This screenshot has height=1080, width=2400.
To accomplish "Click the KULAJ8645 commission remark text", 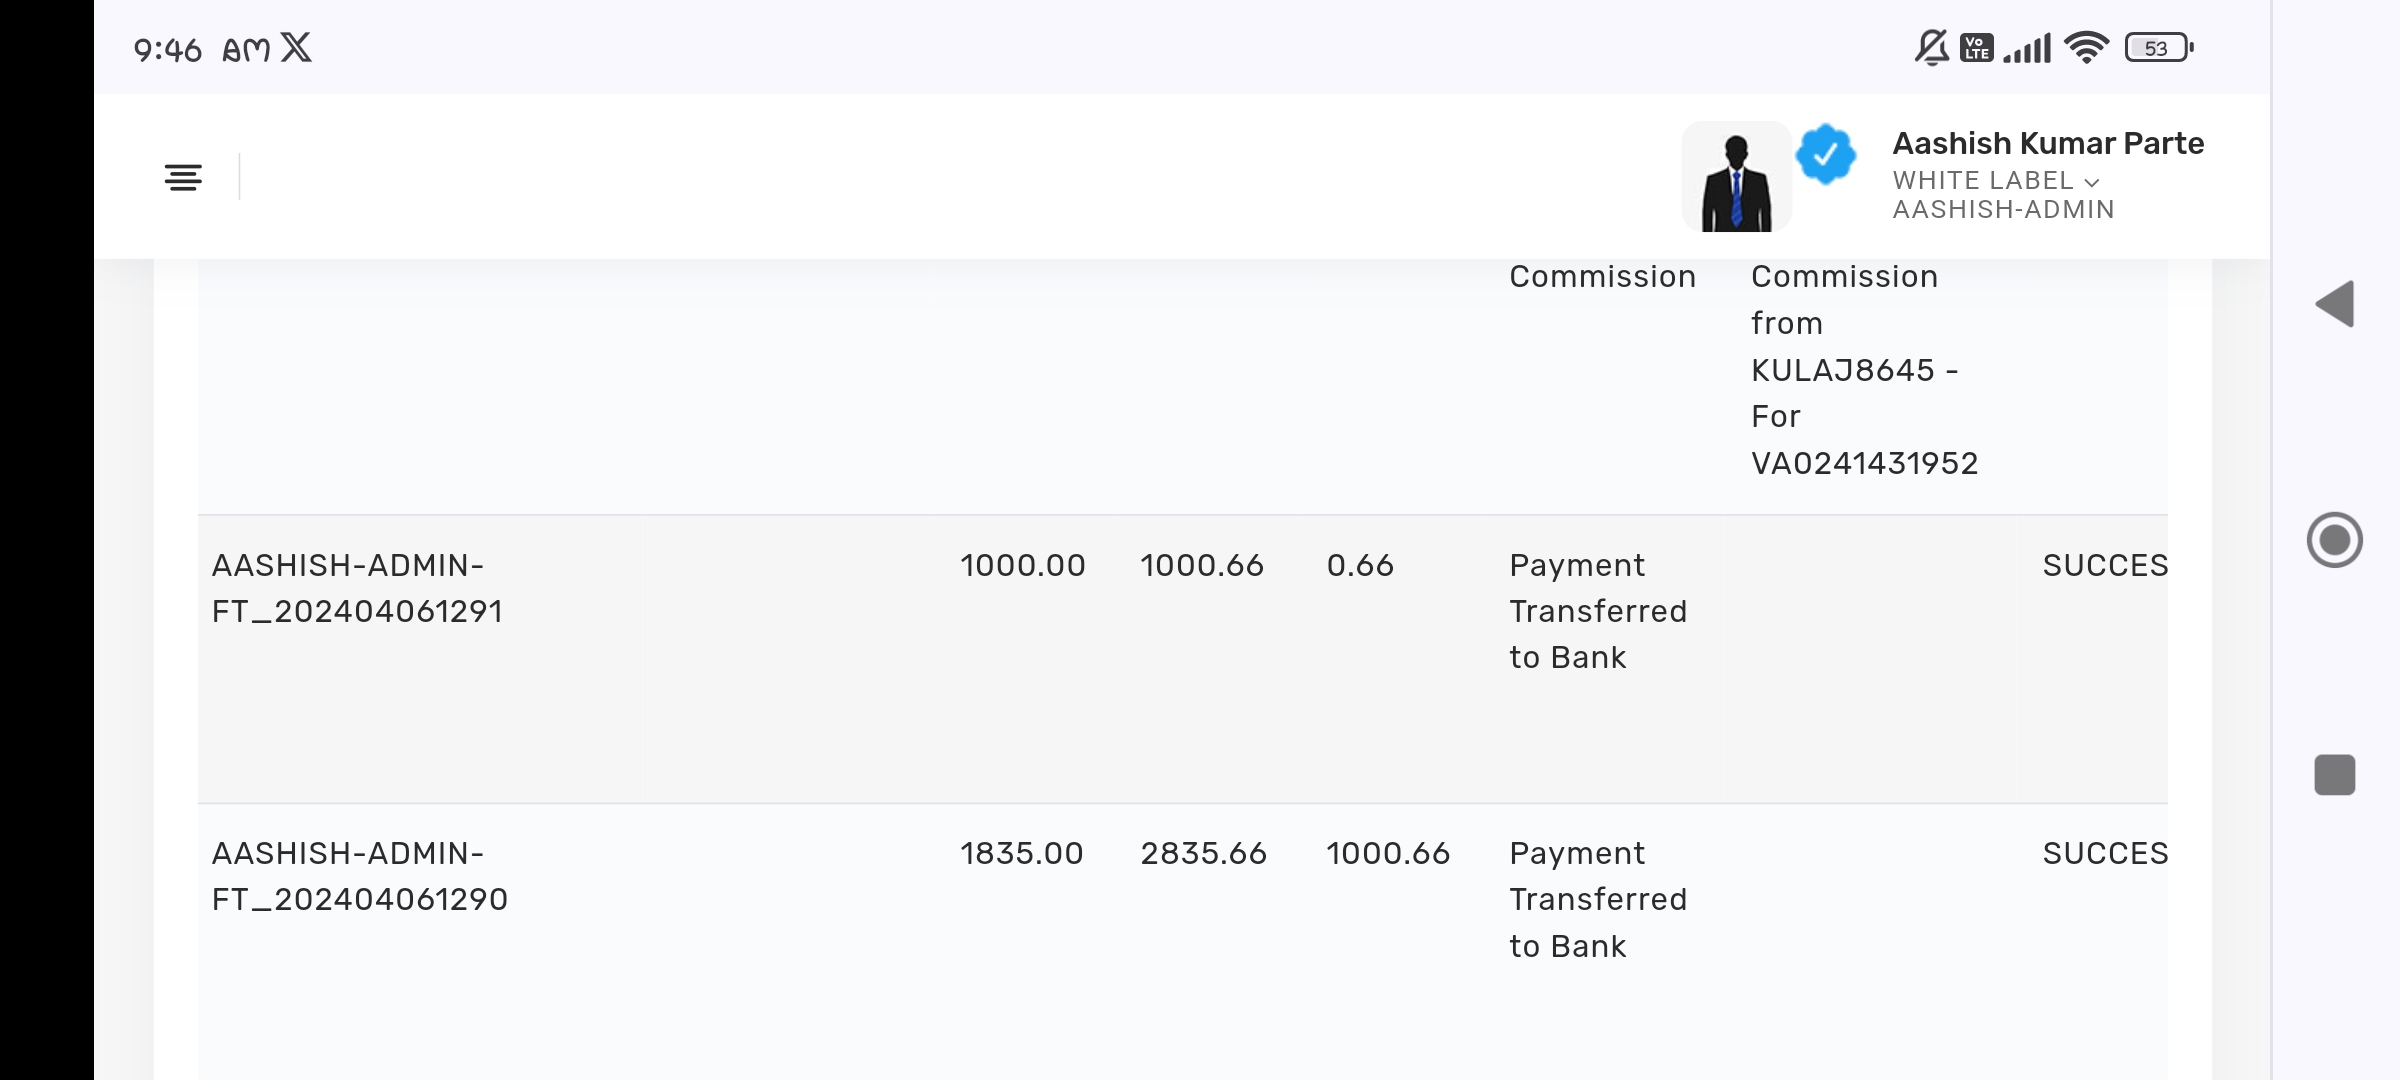I will click(x=1863, y=370).
